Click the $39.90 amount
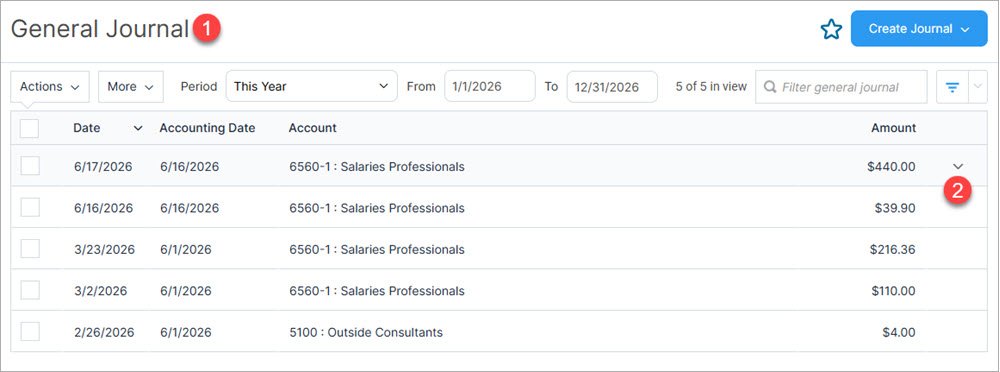The height and width of the screenshot is (372, 1000). coord(895,208)
